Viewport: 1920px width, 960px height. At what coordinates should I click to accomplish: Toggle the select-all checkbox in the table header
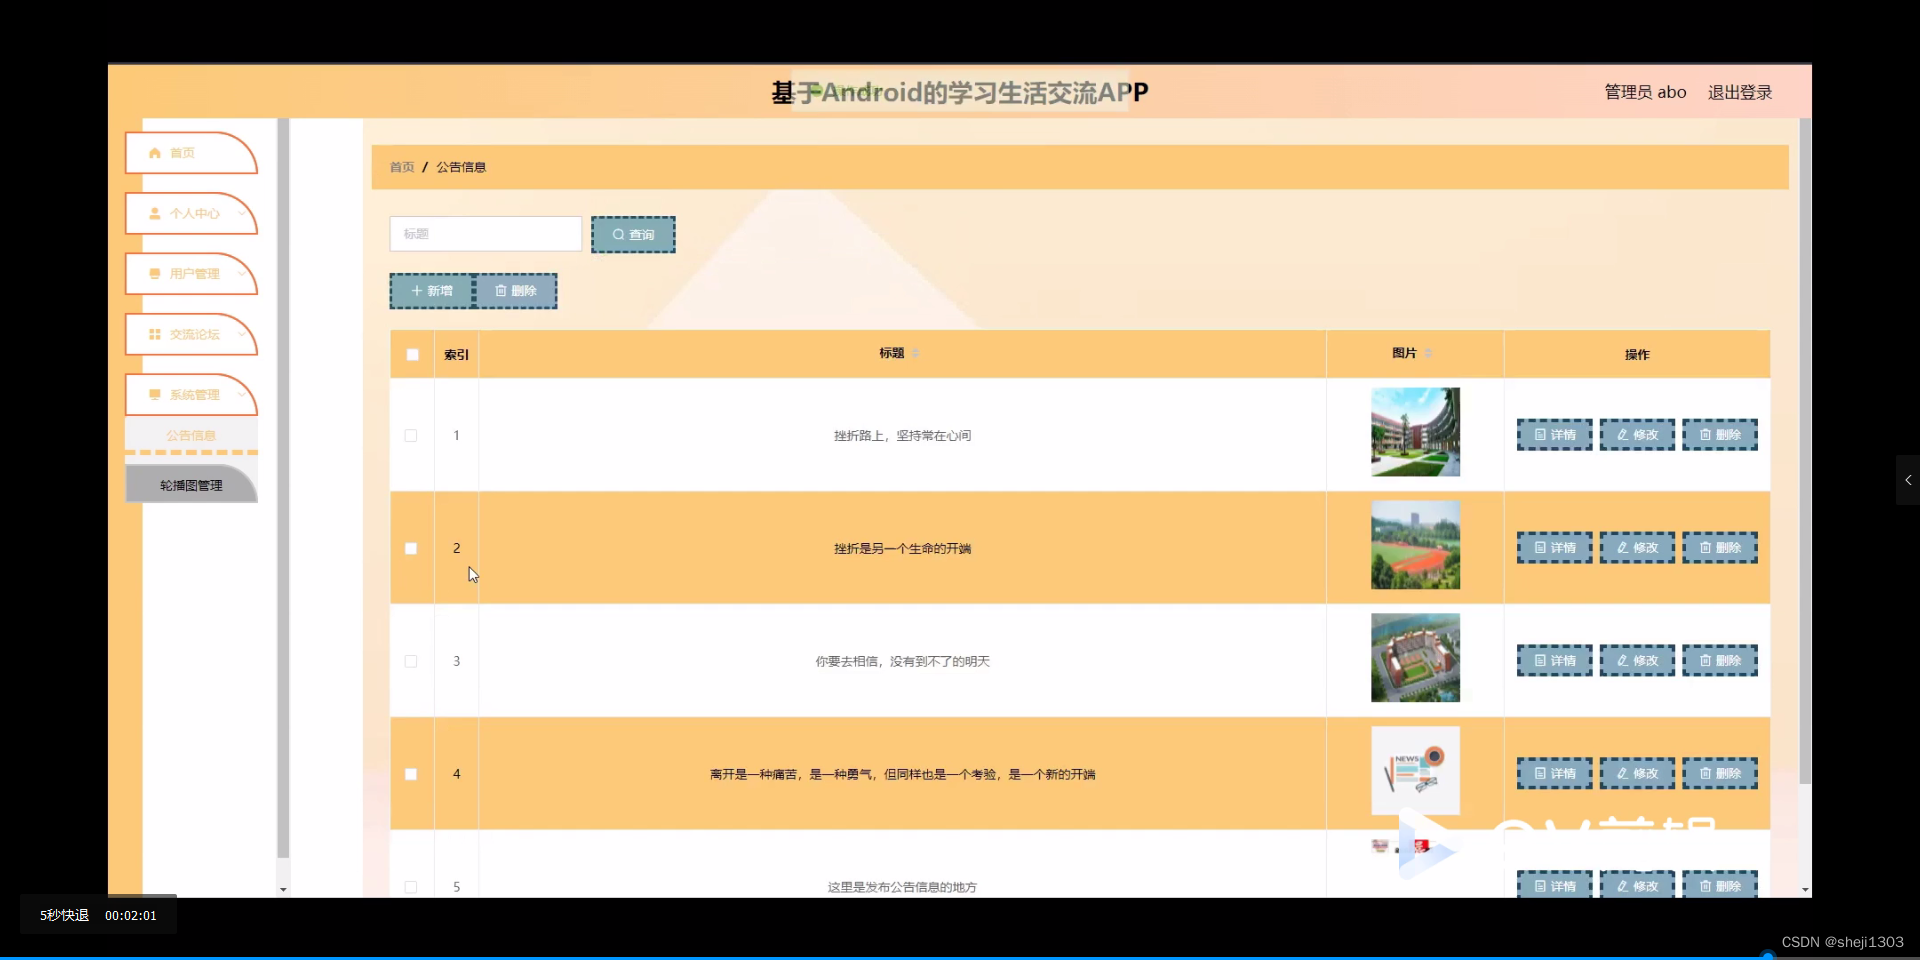(411, 354)
